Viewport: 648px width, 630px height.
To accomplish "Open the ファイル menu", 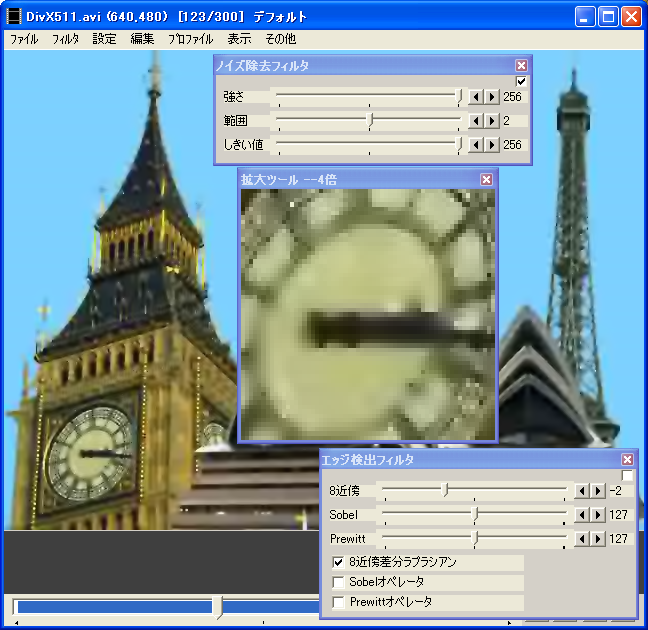I will pyautogui.click(x=24, y=40).
